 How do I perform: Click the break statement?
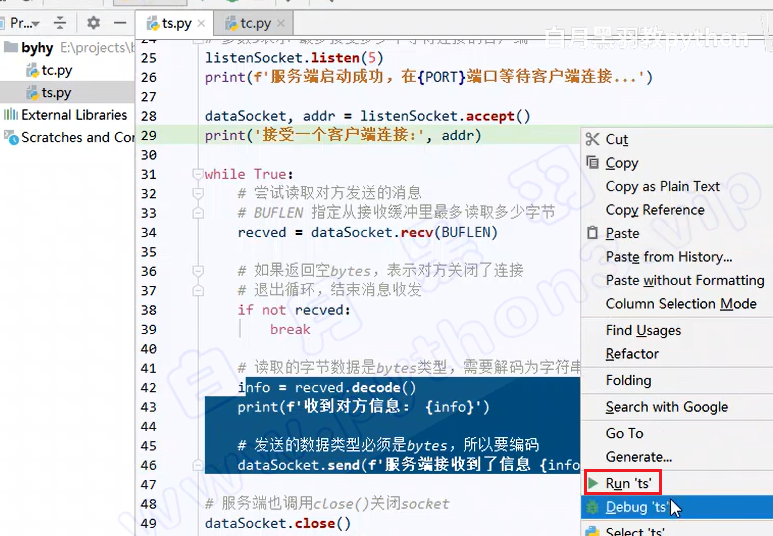point(290,329)
